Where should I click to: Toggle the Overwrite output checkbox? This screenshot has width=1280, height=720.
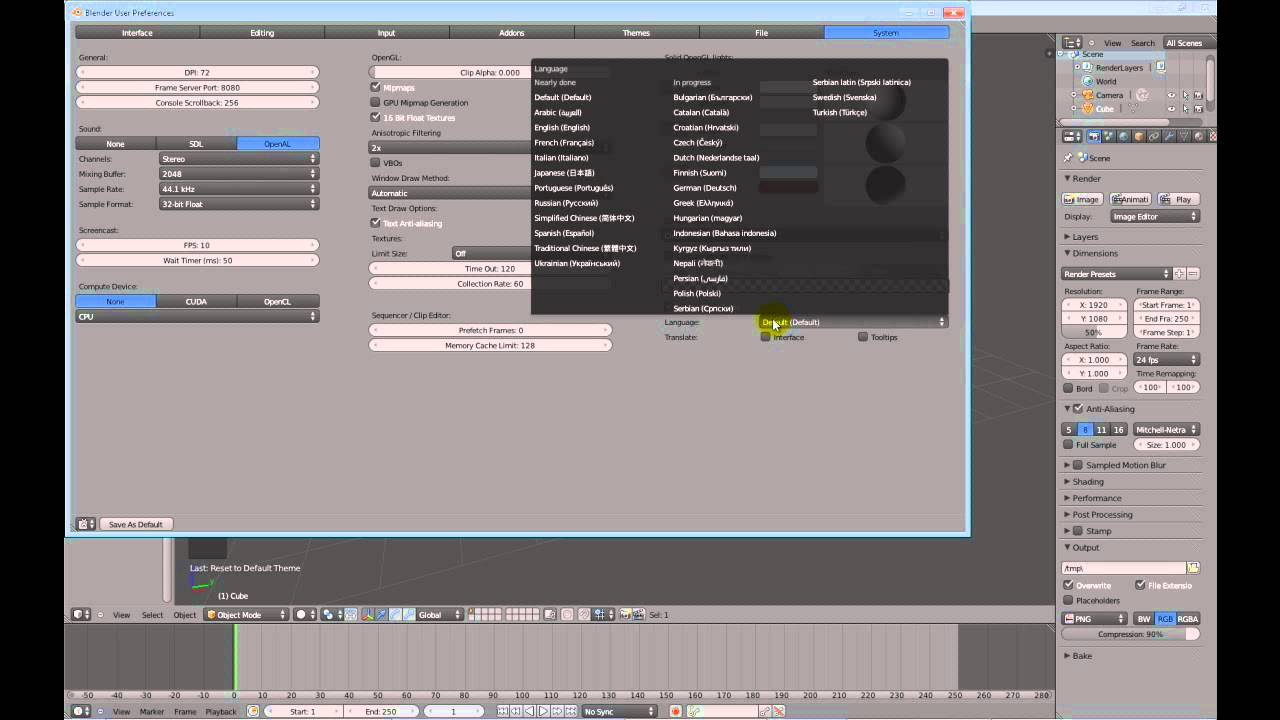click(x=1068, y=585)
